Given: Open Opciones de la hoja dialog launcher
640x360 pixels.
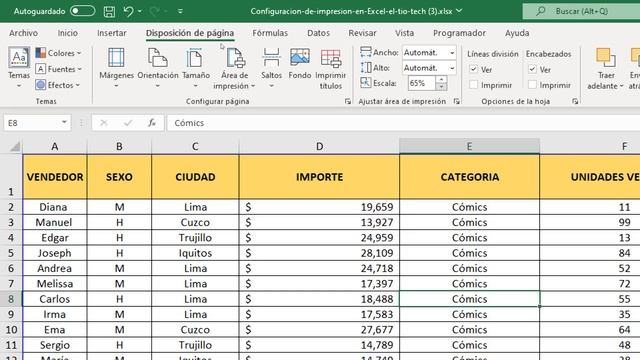Looking at the screenshot, I should point(575,101).
